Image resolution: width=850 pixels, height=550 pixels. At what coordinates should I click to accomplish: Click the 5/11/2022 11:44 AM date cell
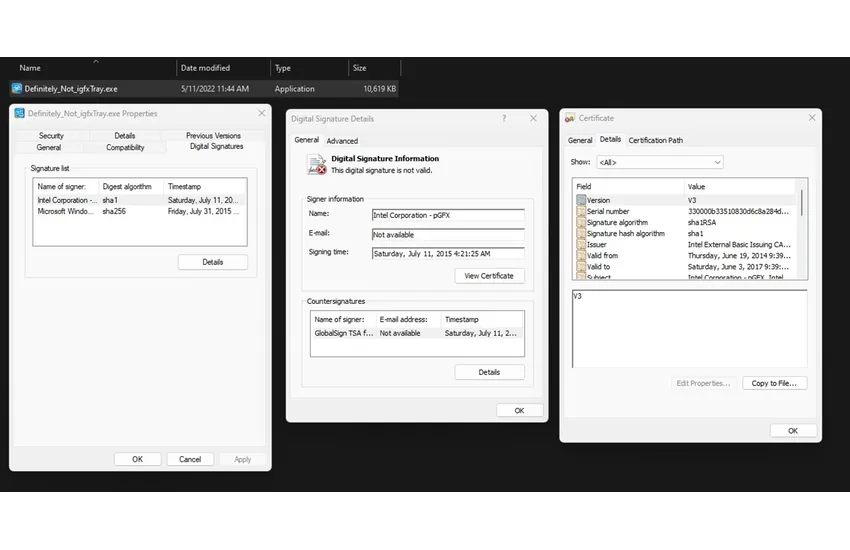[x=215, y=88]
